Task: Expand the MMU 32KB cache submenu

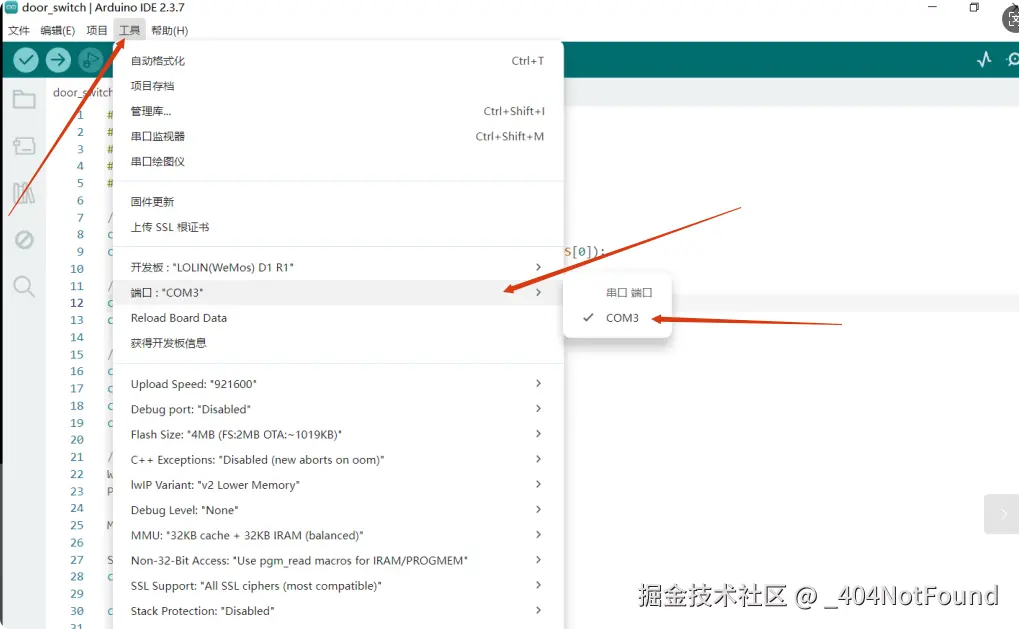Action: coord(337,535)
